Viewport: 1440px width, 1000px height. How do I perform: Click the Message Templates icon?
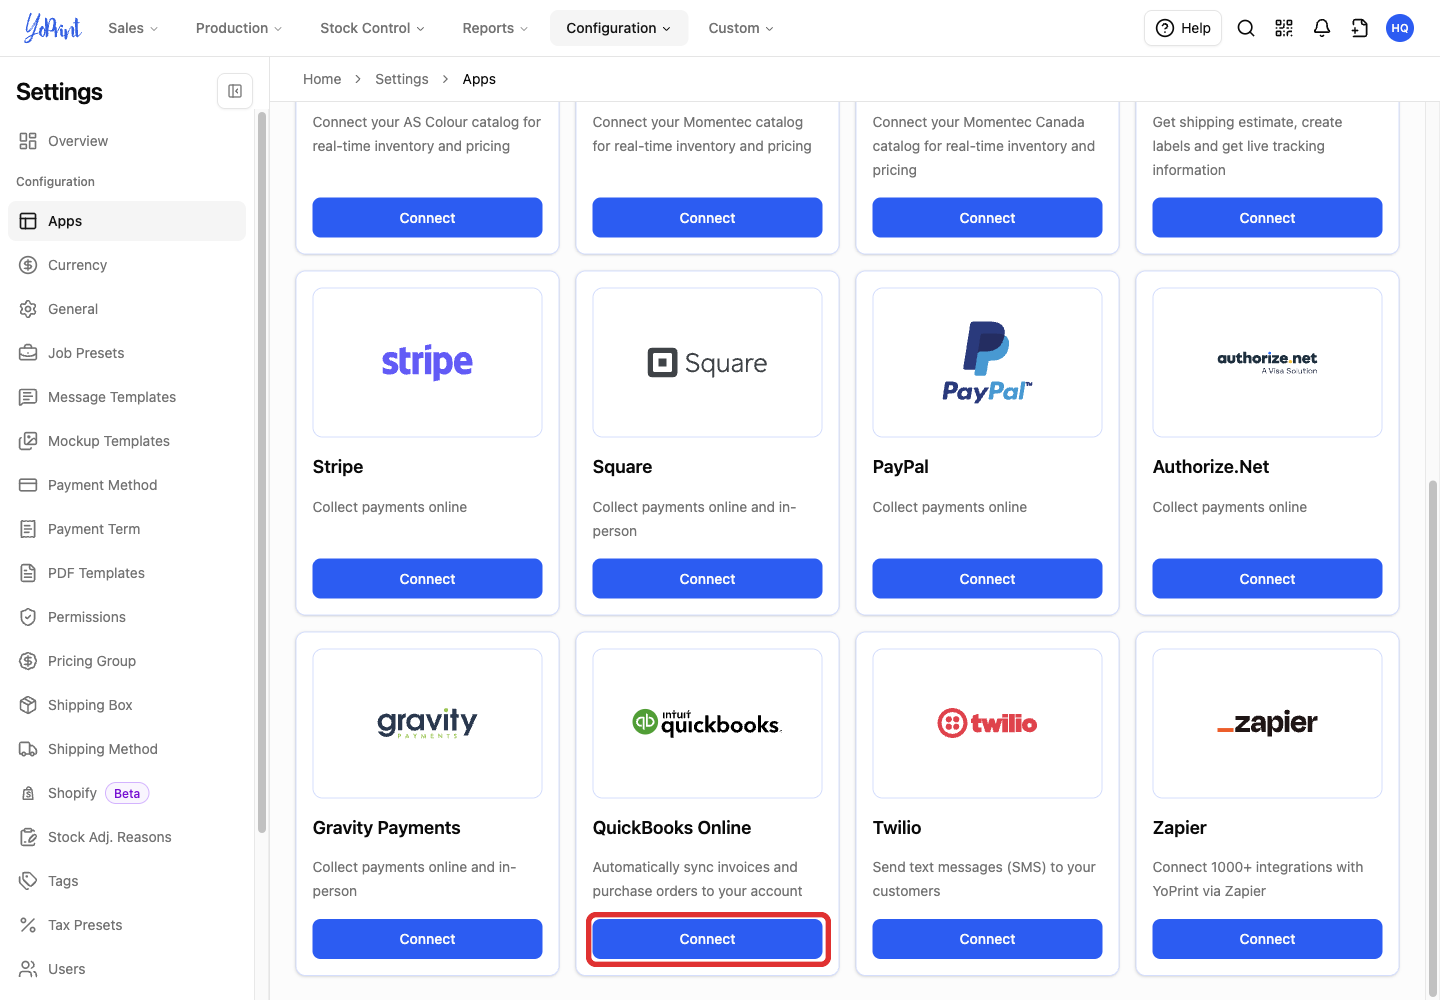pyautogui.click(x=28, y=397)
